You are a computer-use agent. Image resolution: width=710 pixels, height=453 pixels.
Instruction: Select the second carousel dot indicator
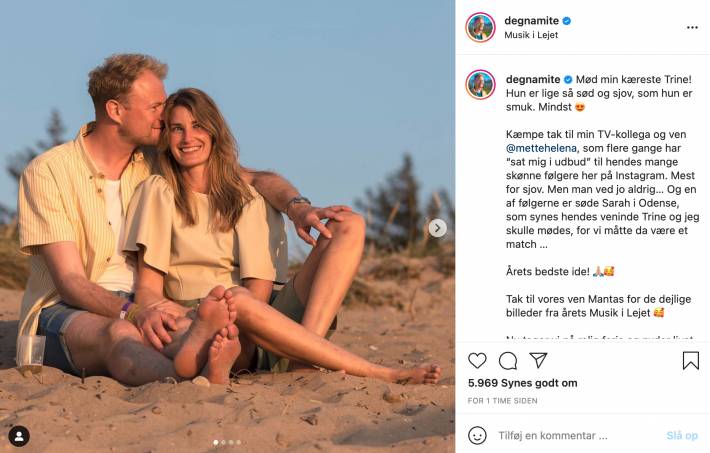221,442
